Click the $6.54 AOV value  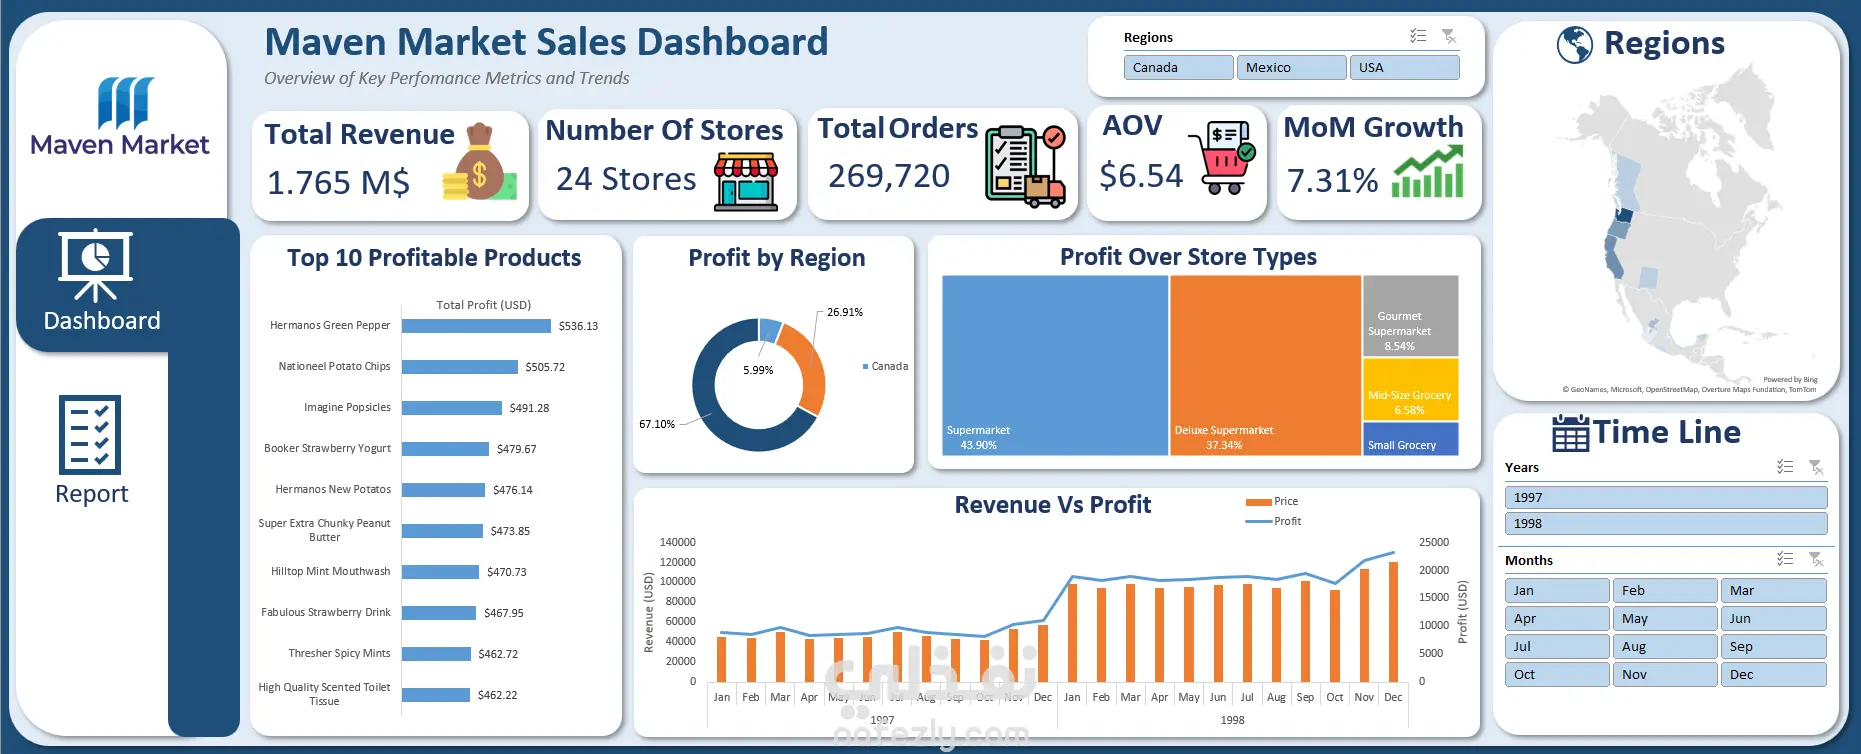1141,176
